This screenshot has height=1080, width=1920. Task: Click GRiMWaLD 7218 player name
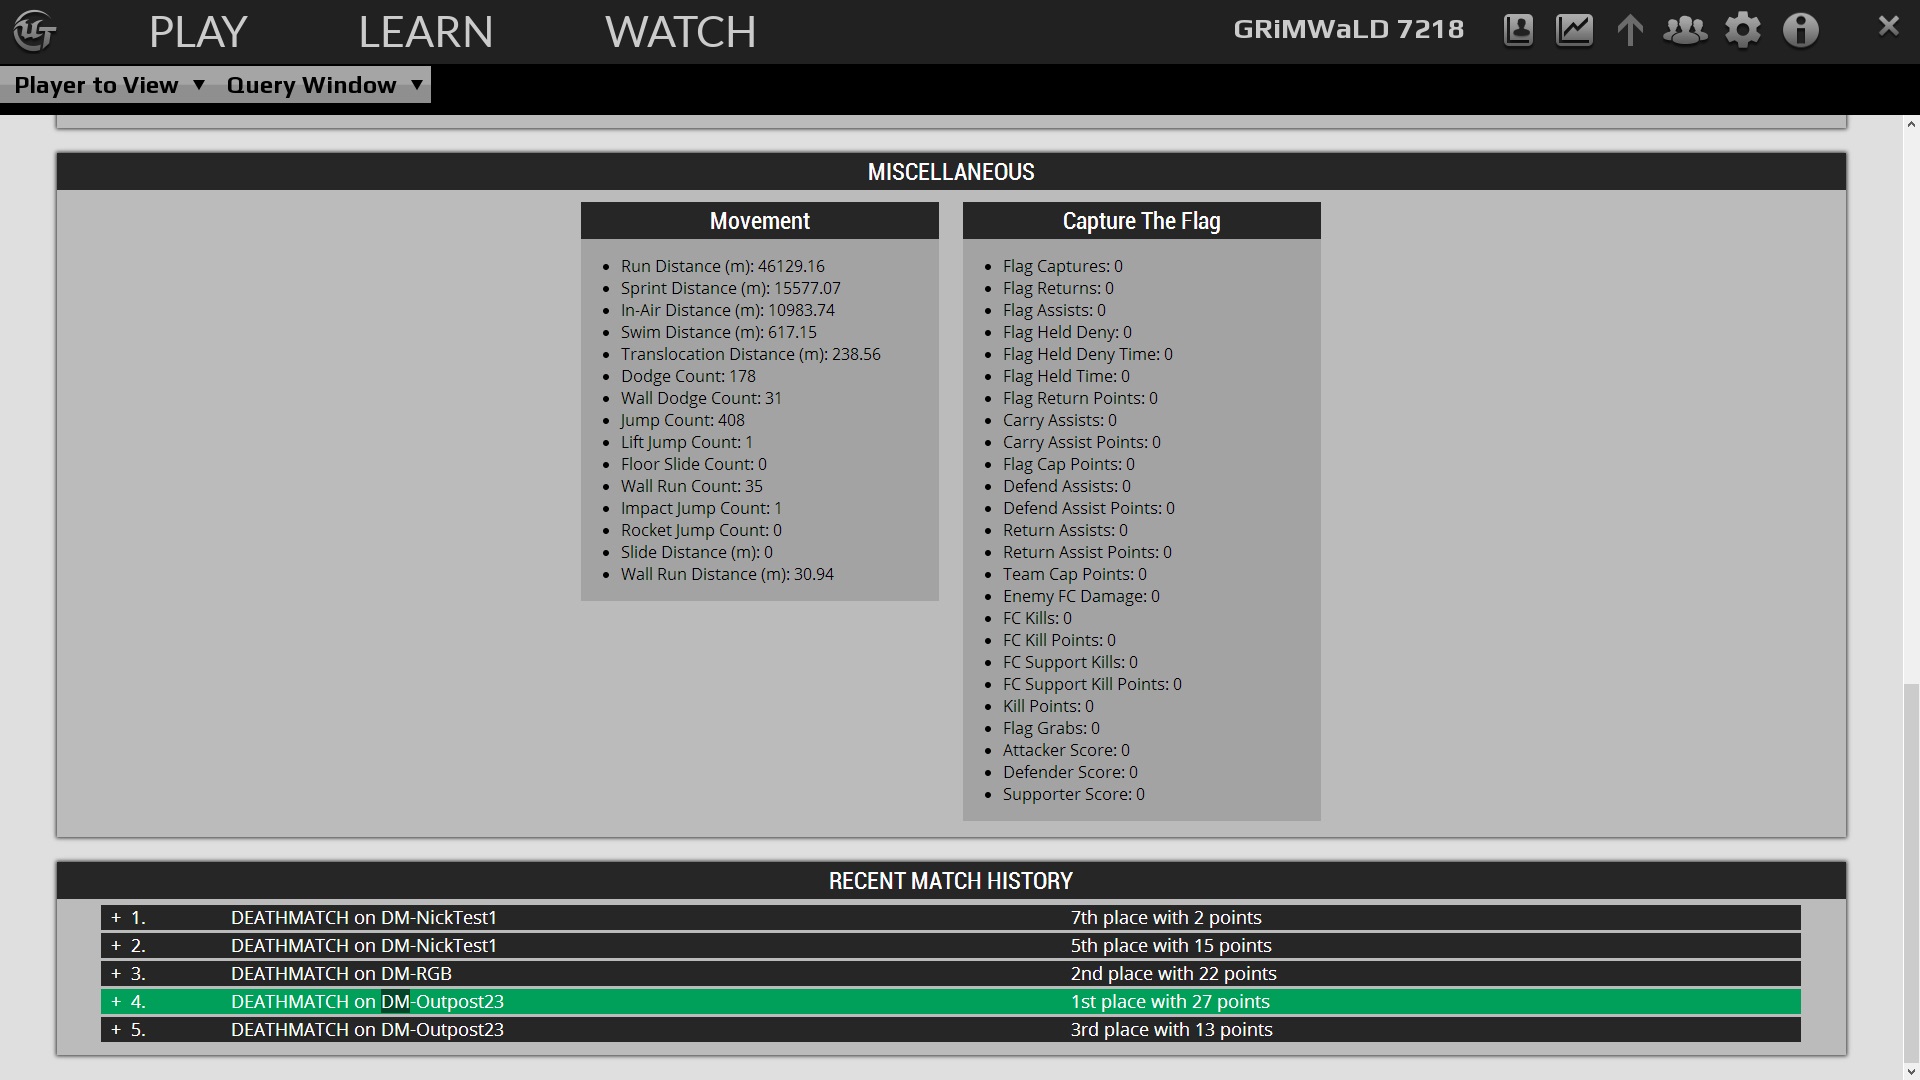(1348, 29)
